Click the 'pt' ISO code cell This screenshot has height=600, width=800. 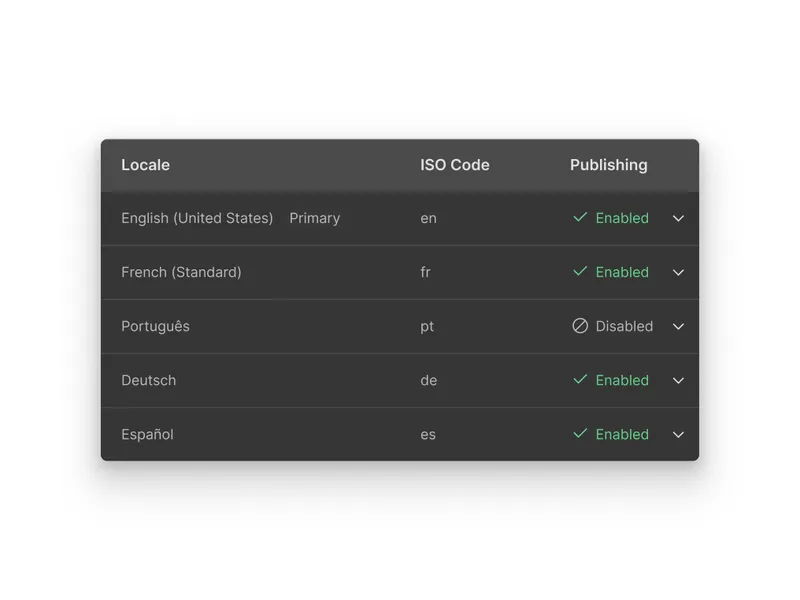(x=427, y=326)
